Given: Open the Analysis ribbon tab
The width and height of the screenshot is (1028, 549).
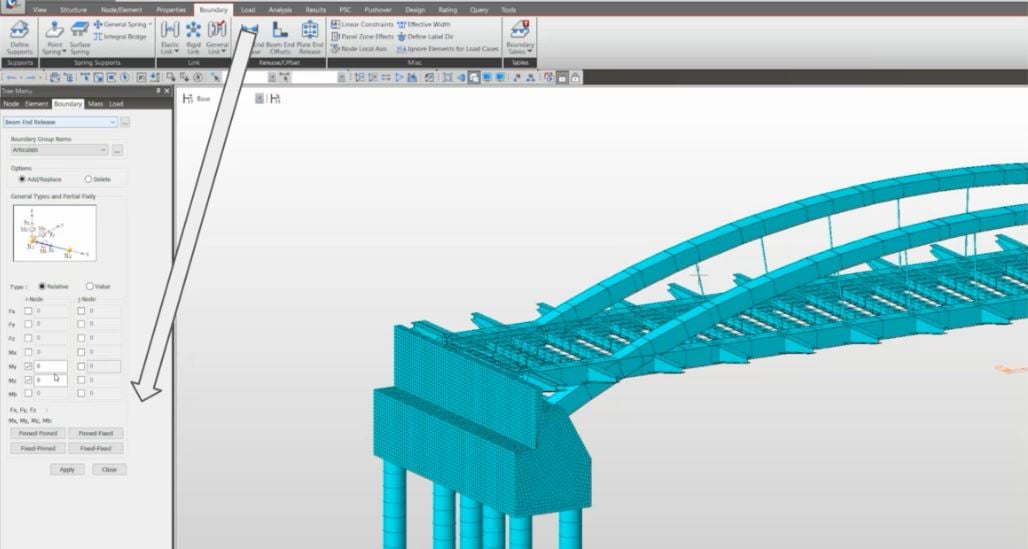Looking at the screenshot, I should [280, 10].
